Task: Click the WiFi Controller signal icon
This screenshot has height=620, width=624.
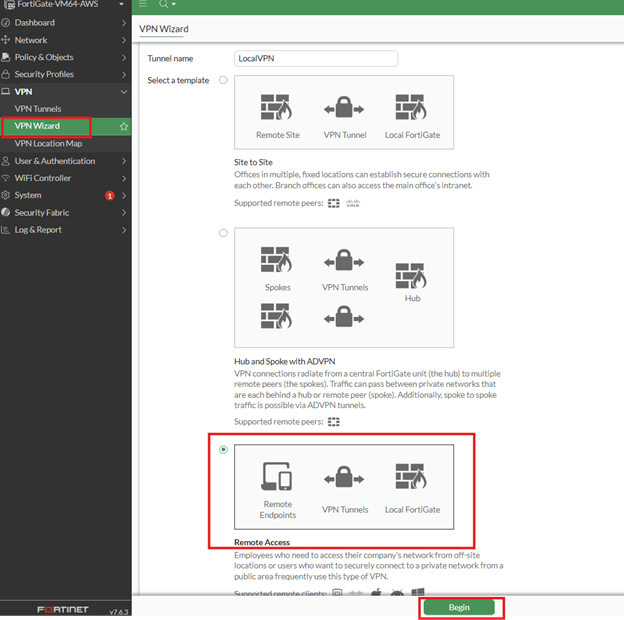Action: (x=6, y=178)
